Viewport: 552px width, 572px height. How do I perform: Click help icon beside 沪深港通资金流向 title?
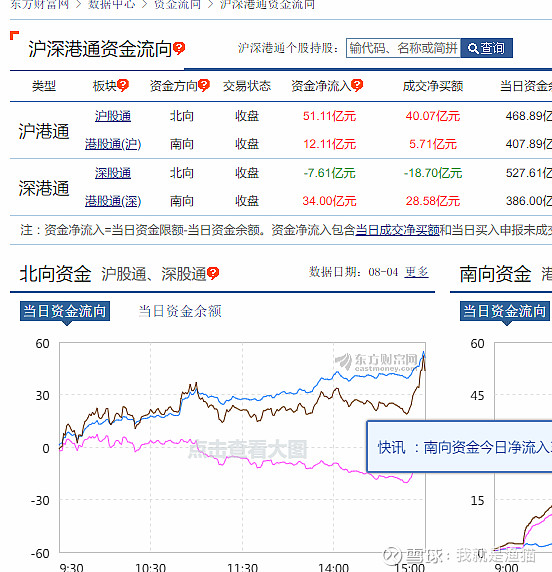(x=179, y=48)
